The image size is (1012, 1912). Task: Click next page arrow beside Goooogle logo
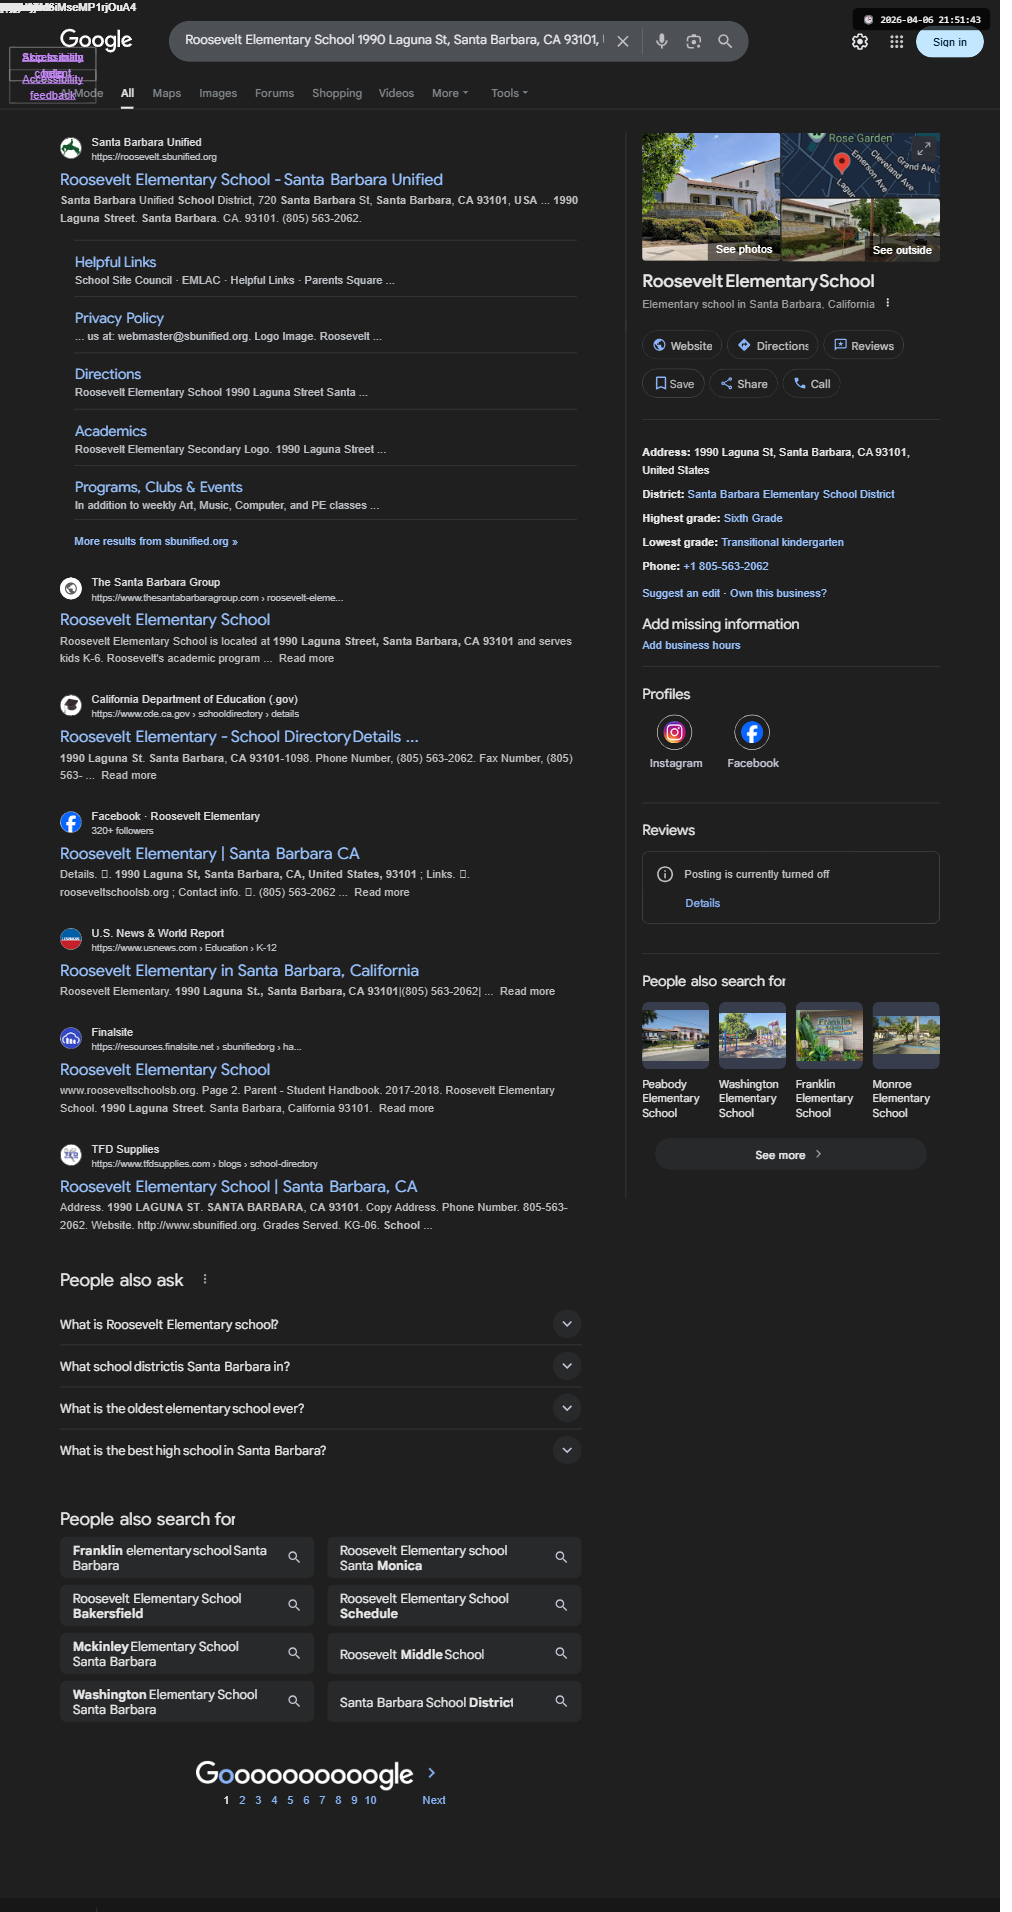tap(432, 1772)
